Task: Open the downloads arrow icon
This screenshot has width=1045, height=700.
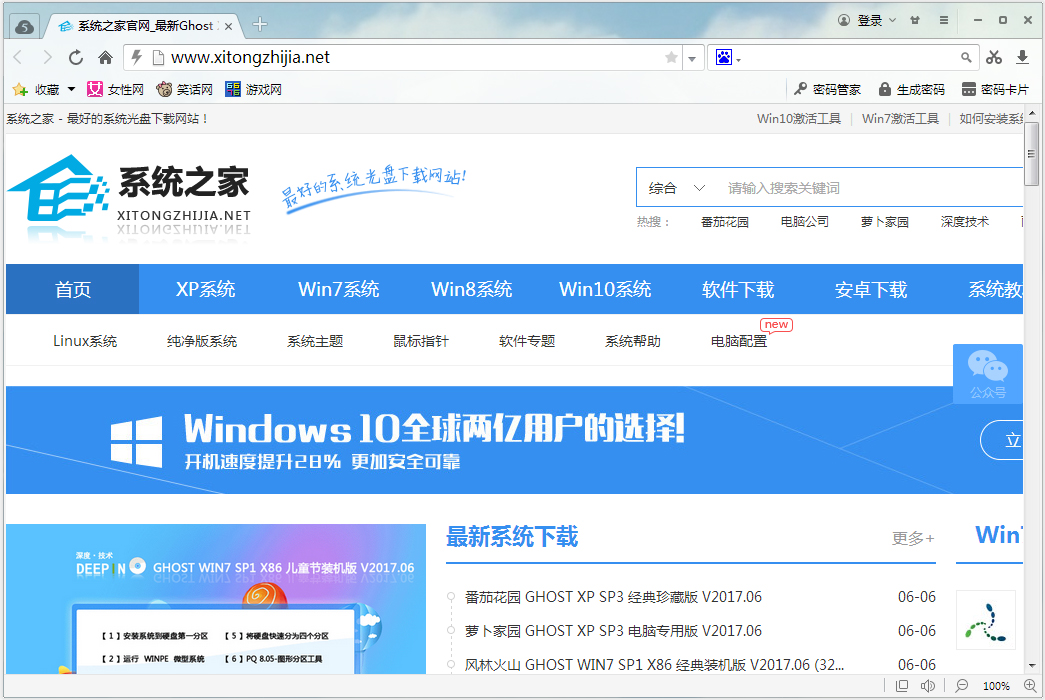Action: [1022, 58]
